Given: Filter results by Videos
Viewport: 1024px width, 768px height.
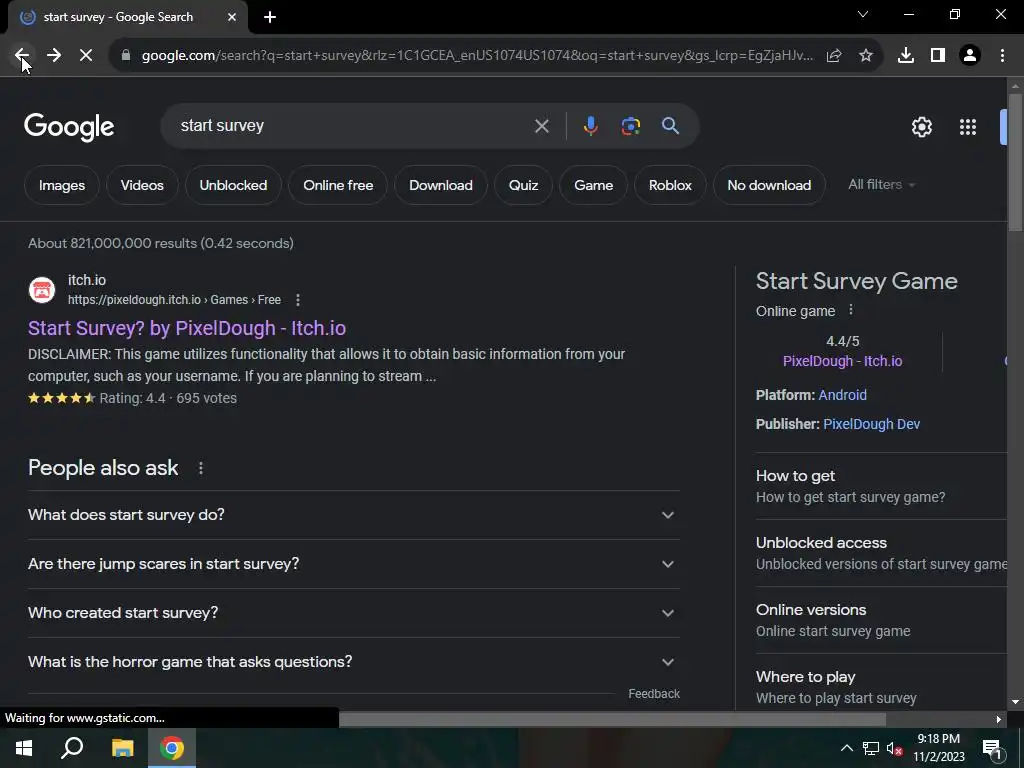Looking at the screenshot, I should coord(142,185).
